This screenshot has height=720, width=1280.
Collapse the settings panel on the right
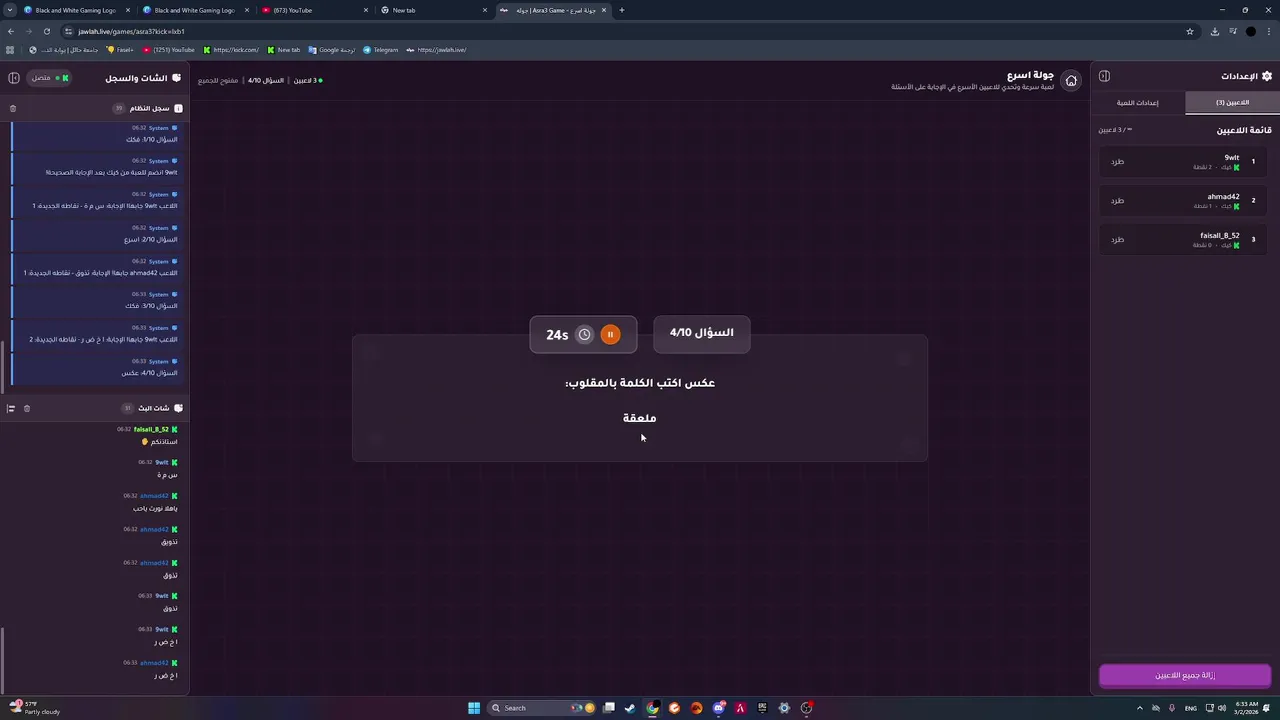[x=1104, y=76]
